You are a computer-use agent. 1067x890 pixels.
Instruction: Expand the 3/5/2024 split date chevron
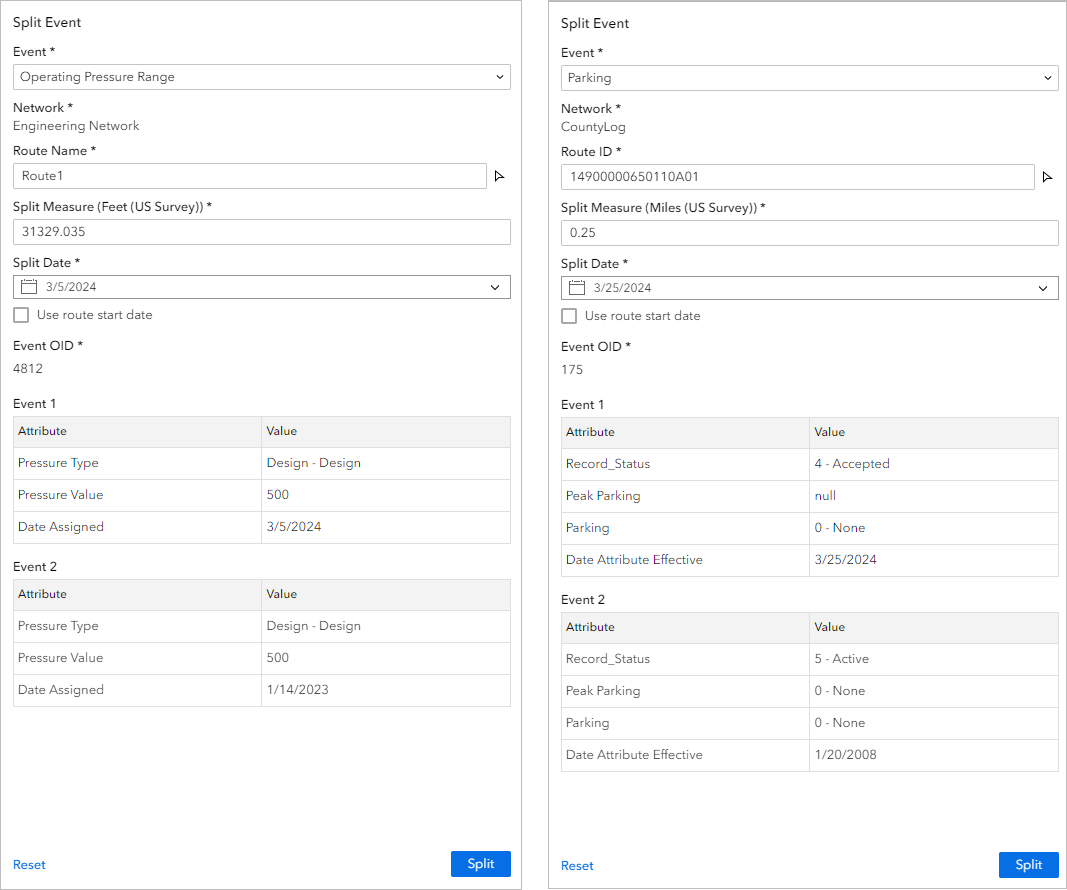click(x=495, y=287)
